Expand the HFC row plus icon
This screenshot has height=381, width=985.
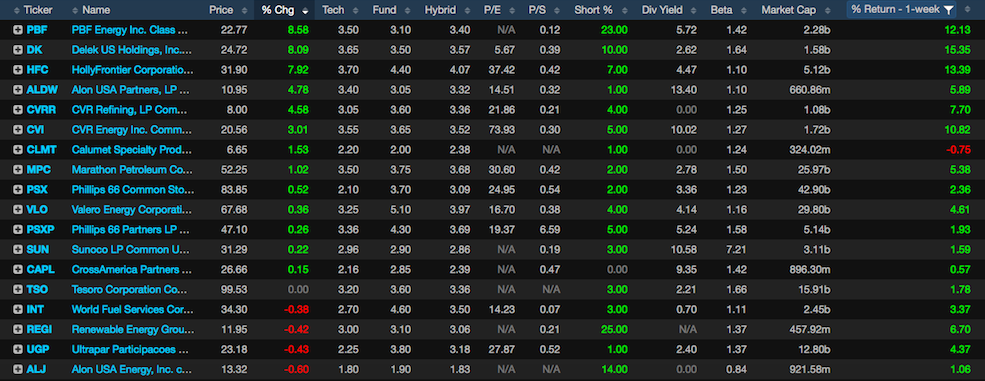(x=18, y=70)
